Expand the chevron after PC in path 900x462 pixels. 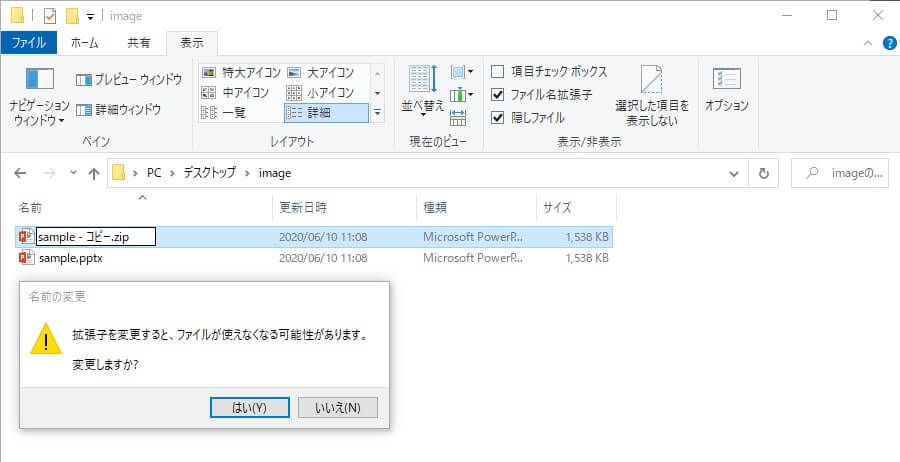tap(173, 173)
